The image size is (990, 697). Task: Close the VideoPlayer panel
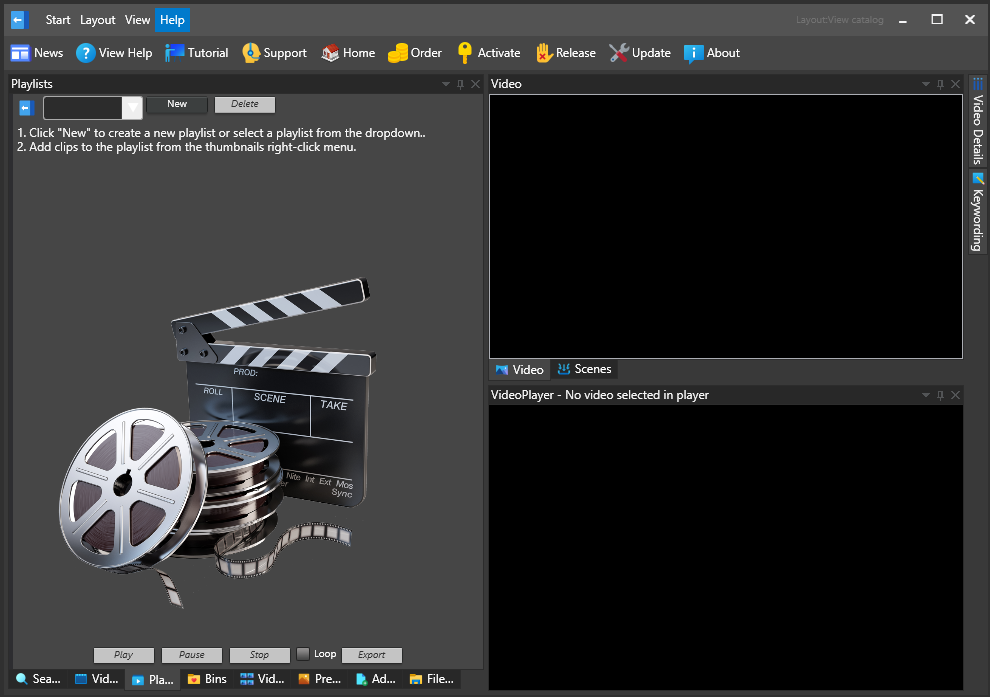[x=955, y=395]
